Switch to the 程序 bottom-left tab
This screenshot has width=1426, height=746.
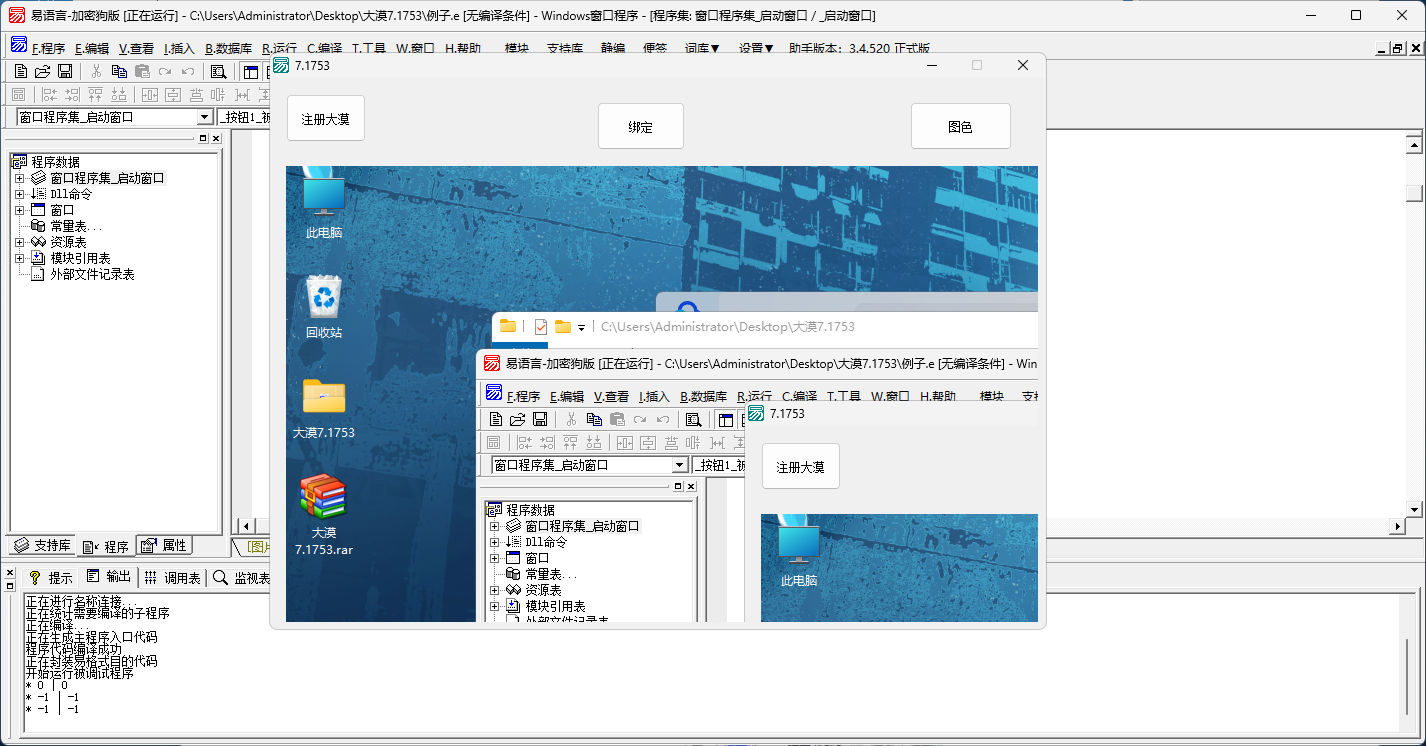105,546
